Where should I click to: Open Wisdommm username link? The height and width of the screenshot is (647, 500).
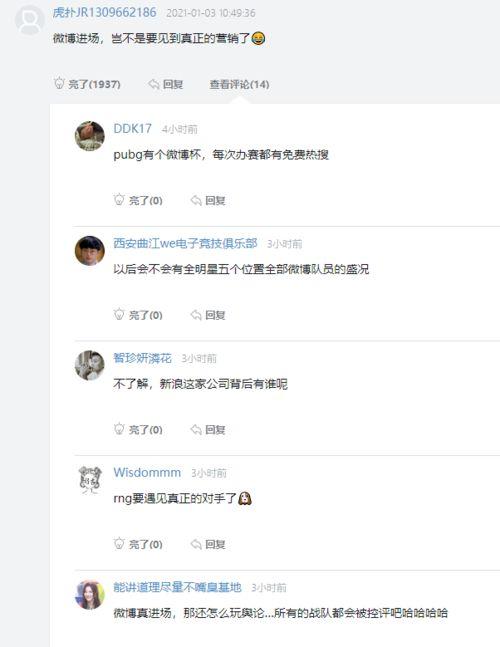147,472
